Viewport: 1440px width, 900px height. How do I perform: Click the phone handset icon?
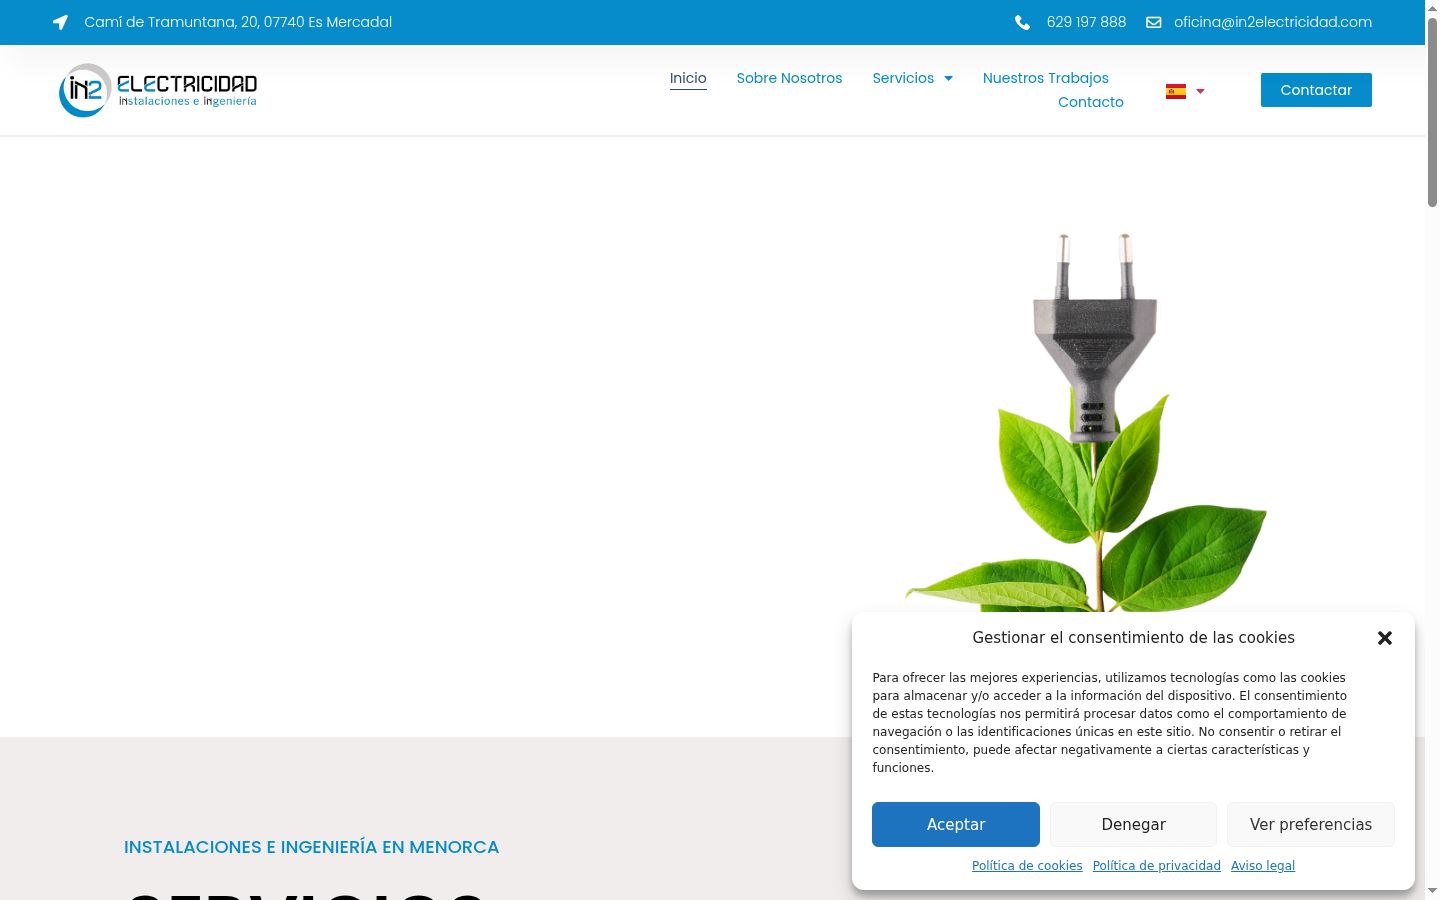click(x=1022, y=22)
